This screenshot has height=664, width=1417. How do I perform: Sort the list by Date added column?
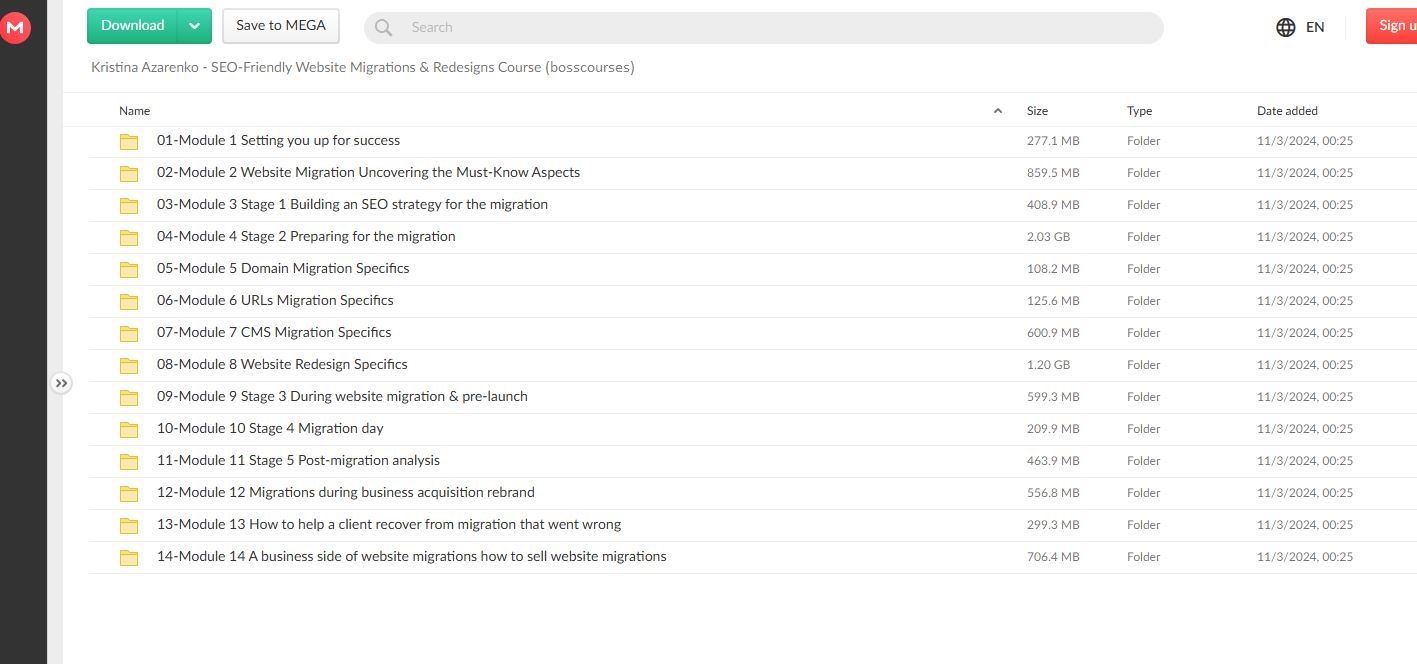[x=1287, y=111]
